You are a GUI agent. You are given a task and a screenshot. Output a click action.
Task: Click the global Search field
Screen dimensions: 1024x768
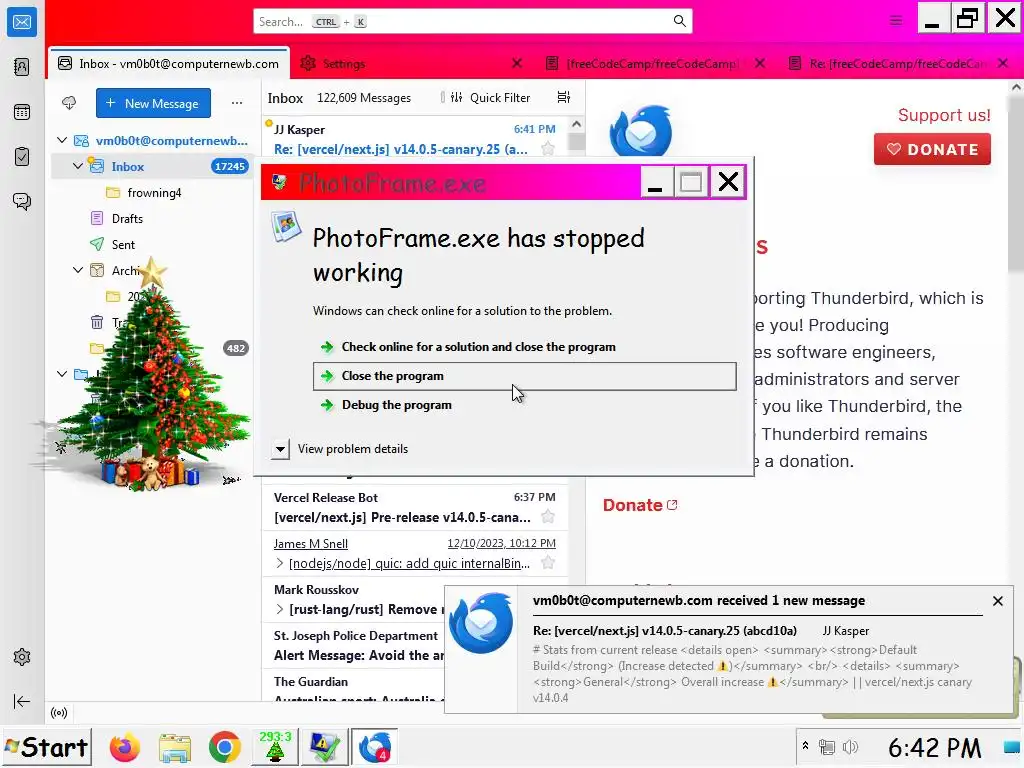click(472, 22)
